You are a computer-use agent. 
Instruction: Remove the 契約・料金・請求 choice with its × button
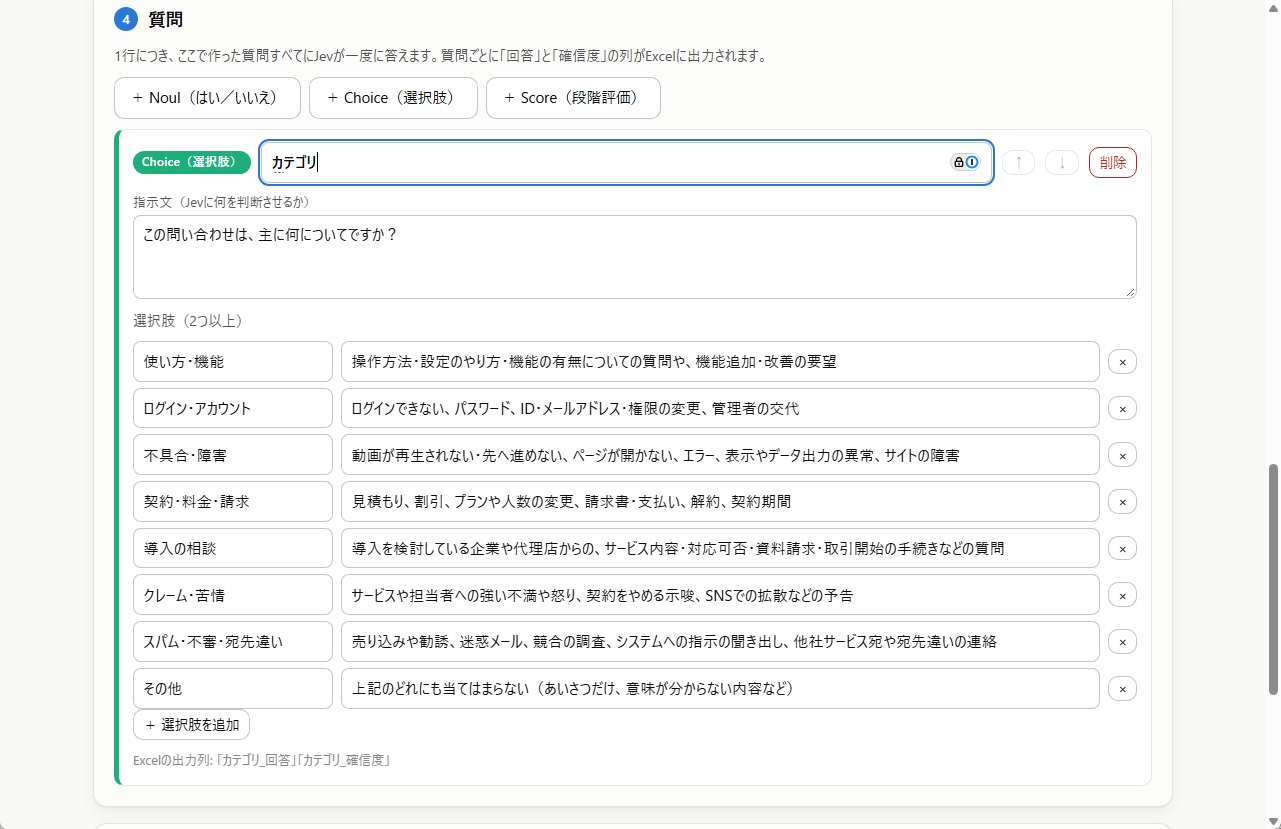pyautogui.click(x=1122, y=502)
